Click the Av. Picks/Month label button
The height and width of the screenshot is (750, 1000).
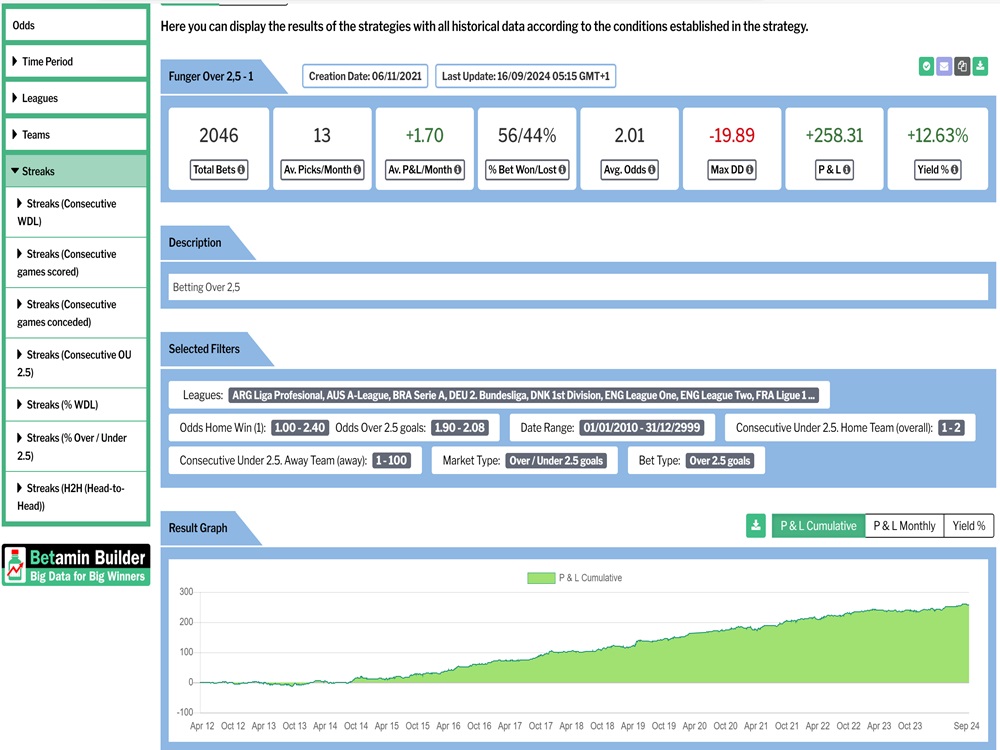321,170
